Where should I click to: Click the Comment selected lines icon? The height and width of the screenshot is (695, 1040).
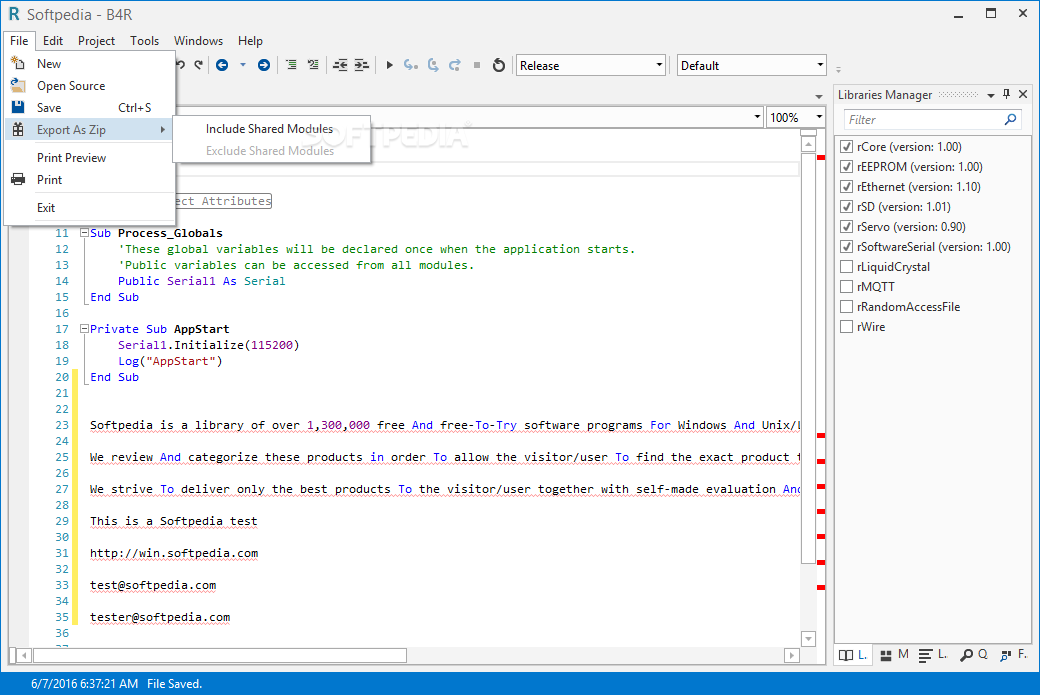[x=291, y=65]
